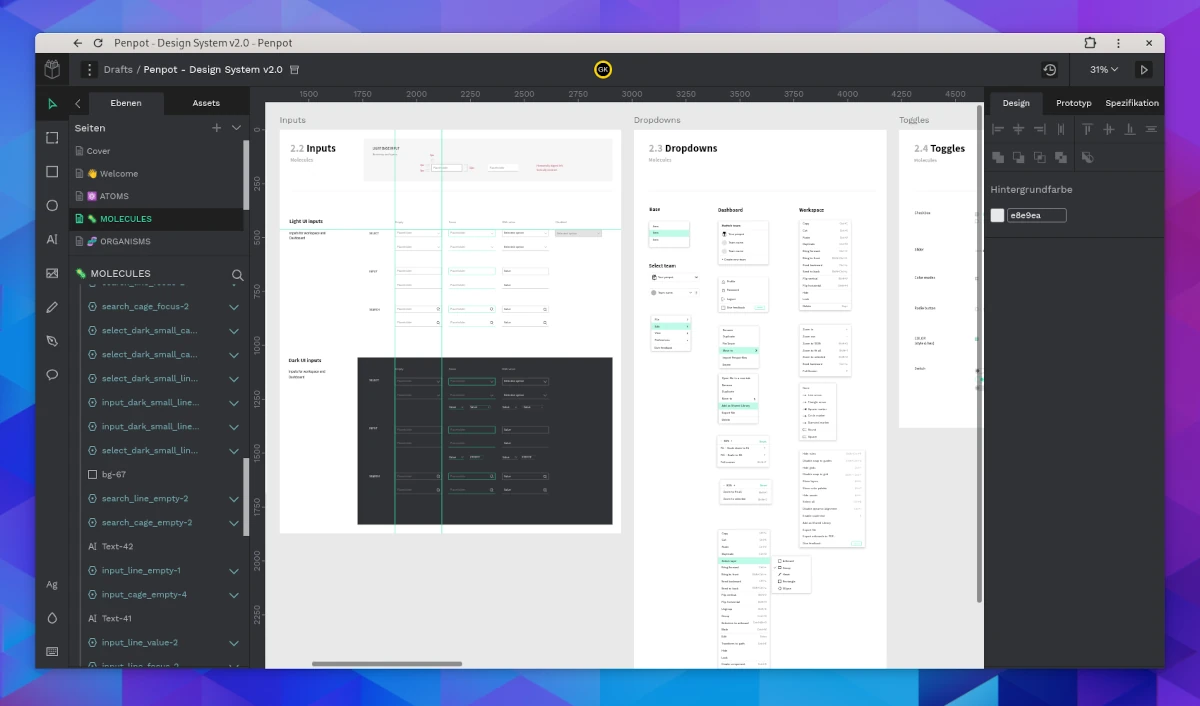This screenshot has width=1200, height=706.
Task: Expand search_cage_focus-2 layer
Action: pyautogui.click(x=234, y=306)
